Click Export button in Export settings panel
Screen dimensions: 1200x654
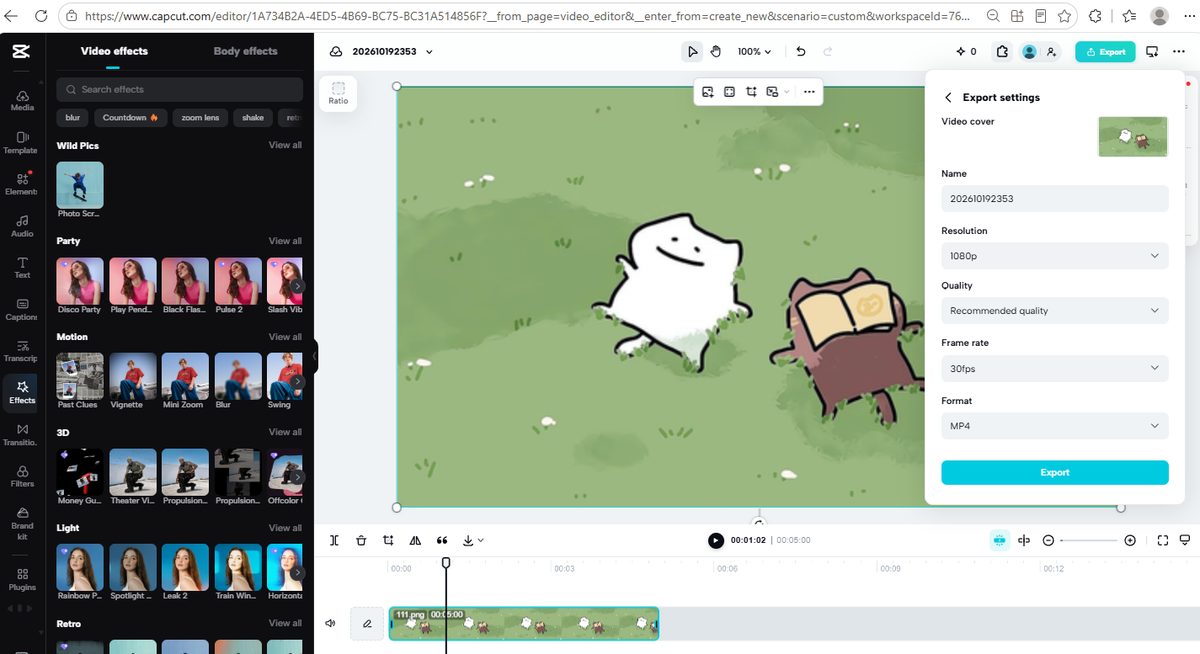point(1055,473)
